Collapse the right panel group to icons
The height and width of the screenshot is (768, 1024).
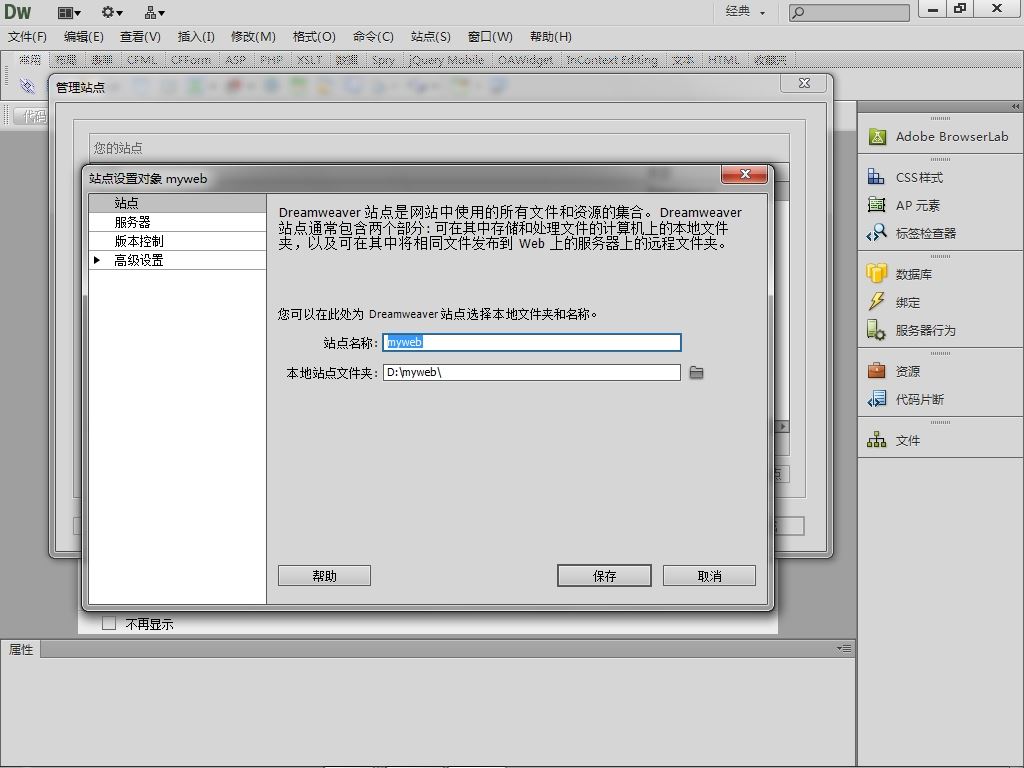[x=1015, y=106]
